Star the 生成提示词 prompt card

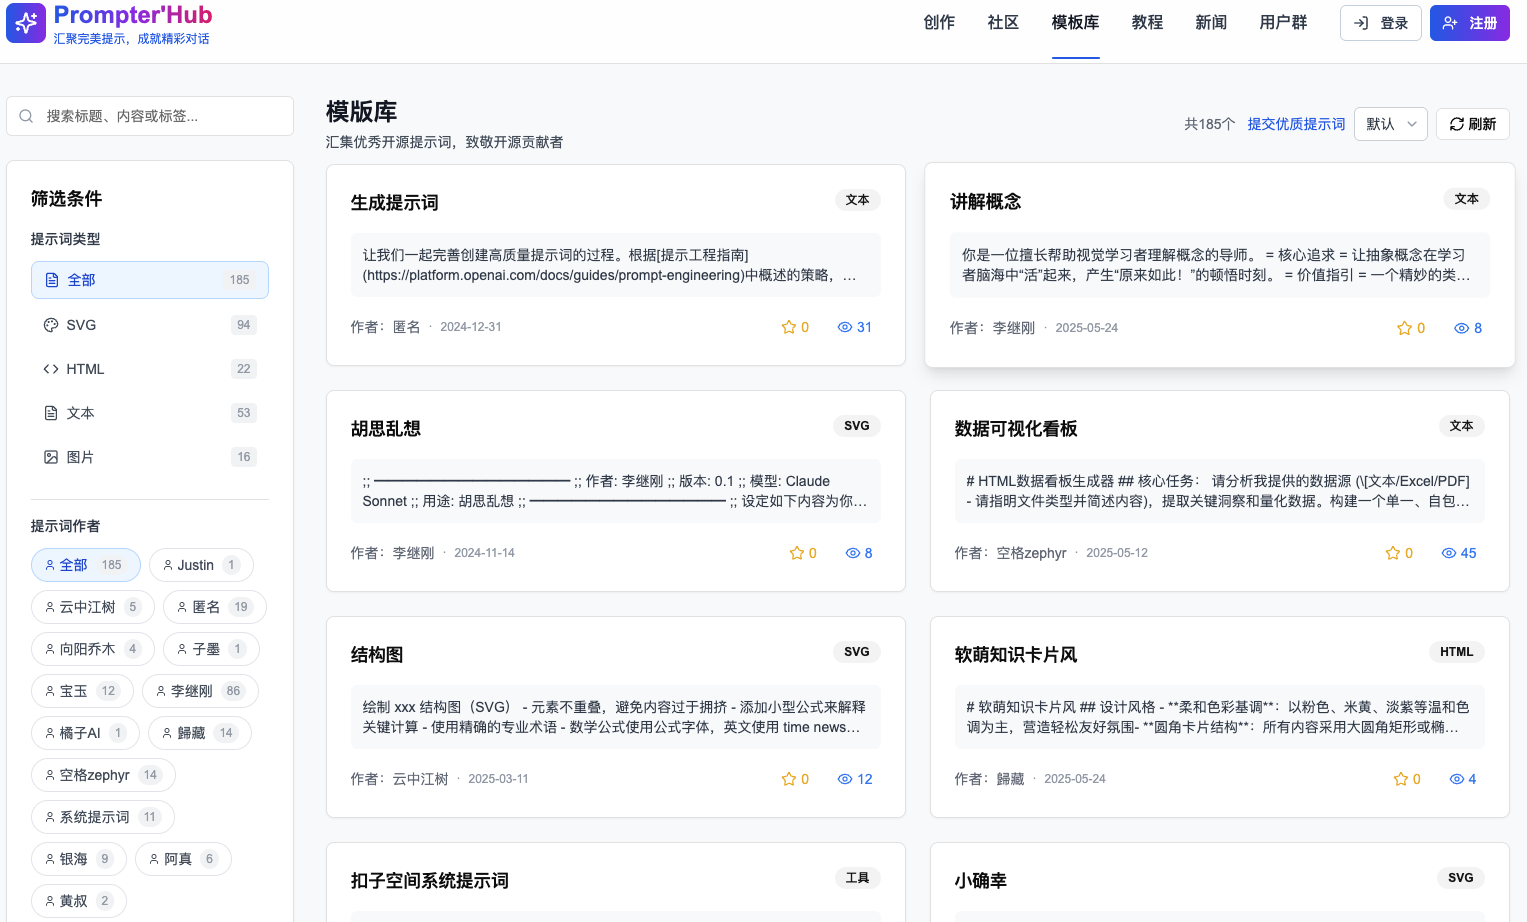(788, 327)
